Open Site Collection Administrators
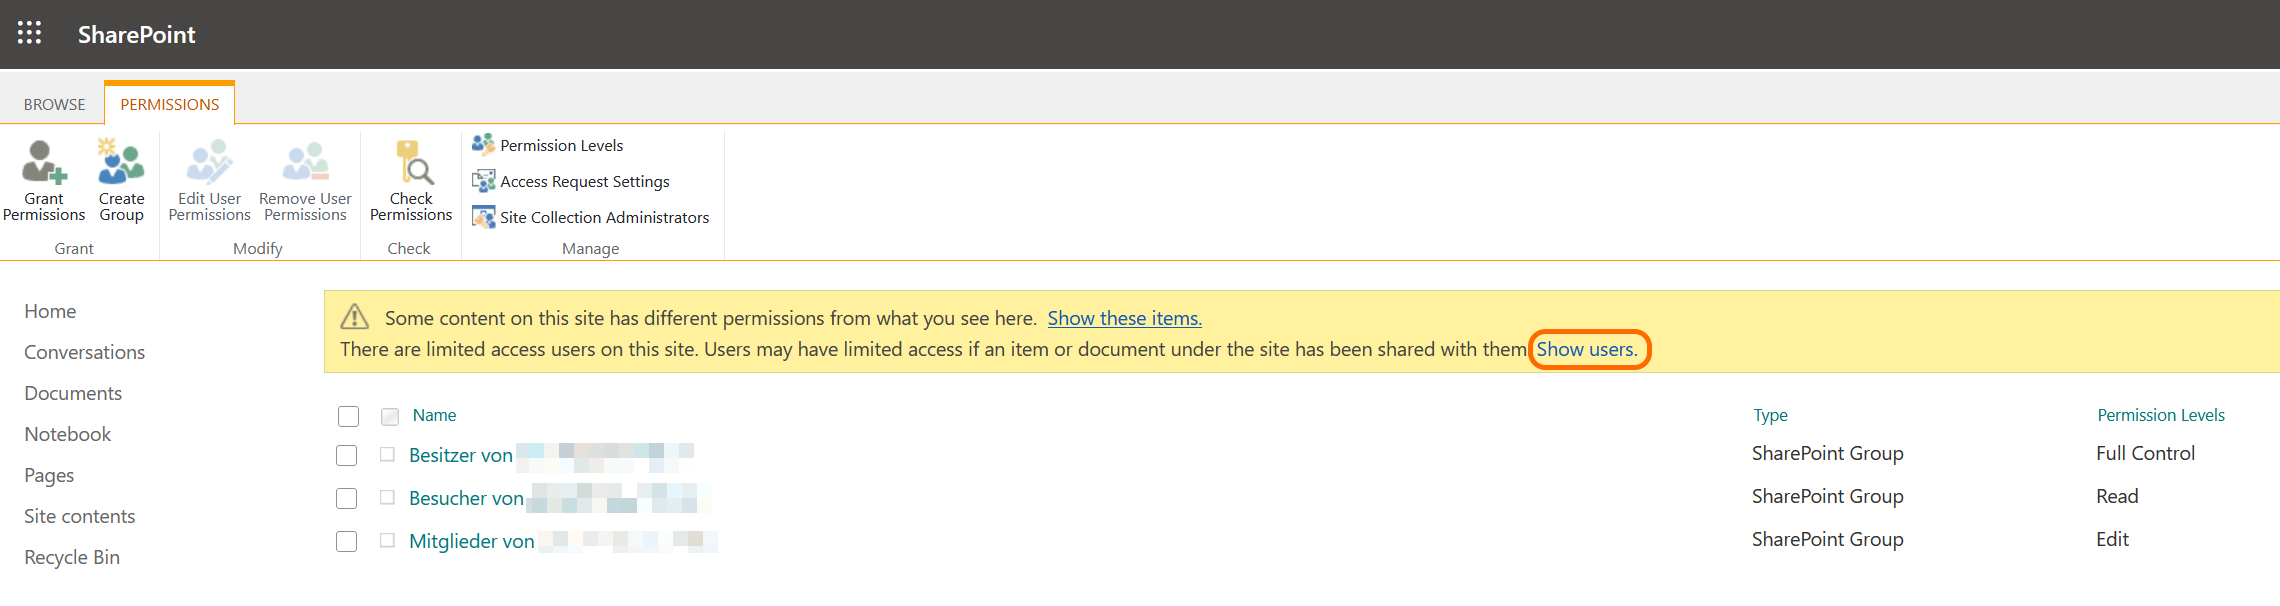The width and height of the screenshot is (2280, 606). (604, 218)
